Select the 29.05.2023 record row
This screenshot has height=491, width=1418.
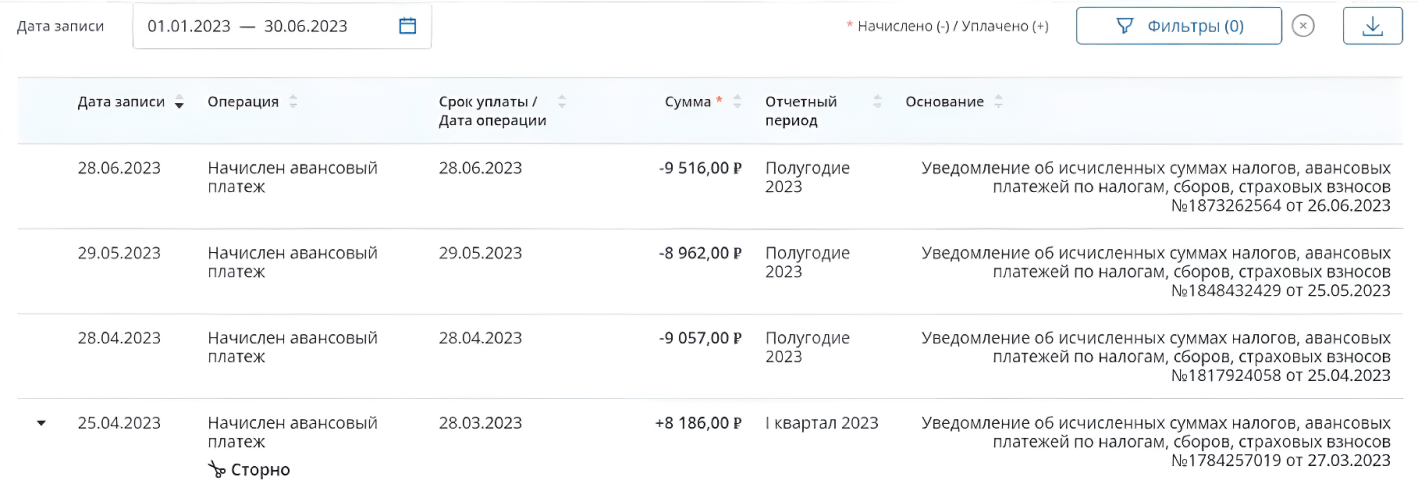[709, 272]
